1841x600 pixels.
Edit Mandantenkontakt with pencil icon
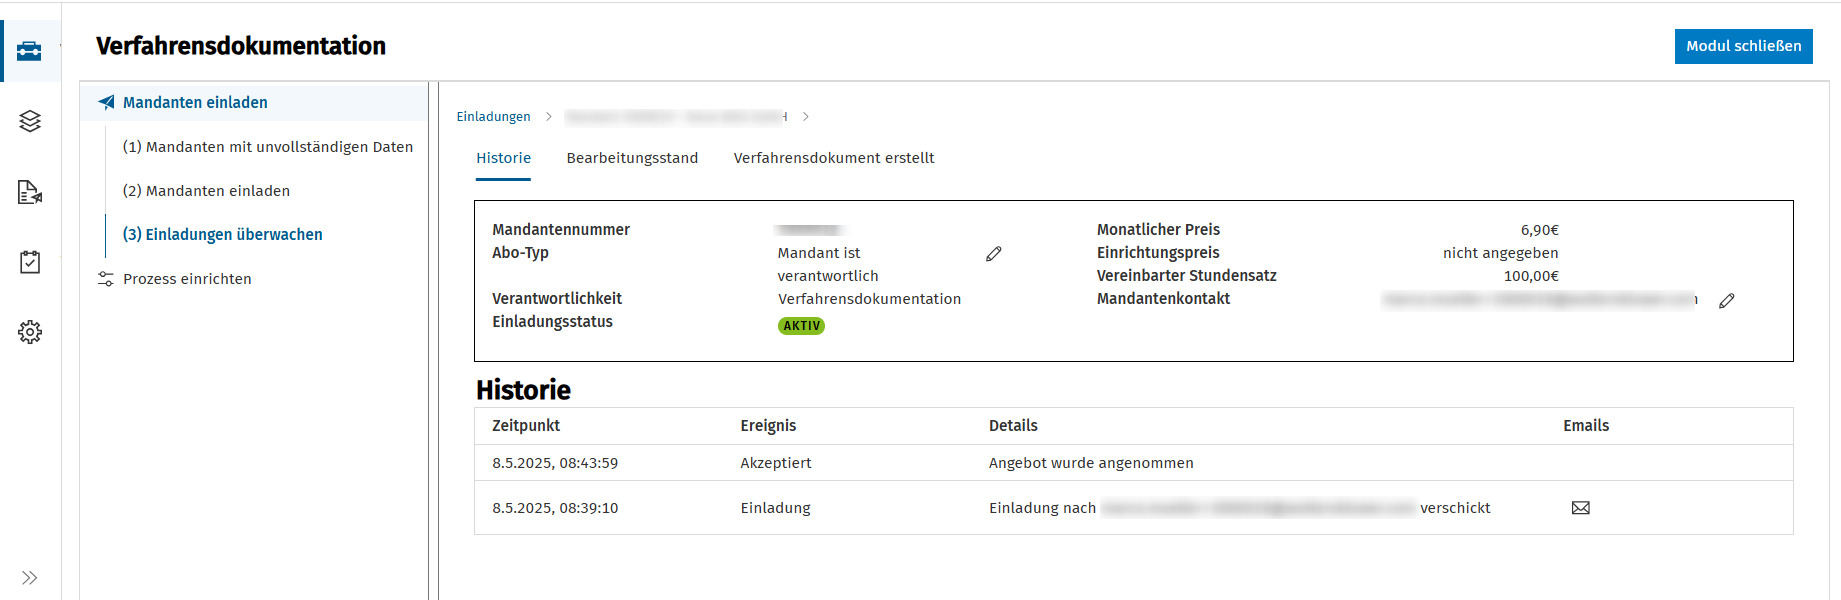click(1727, 300)
